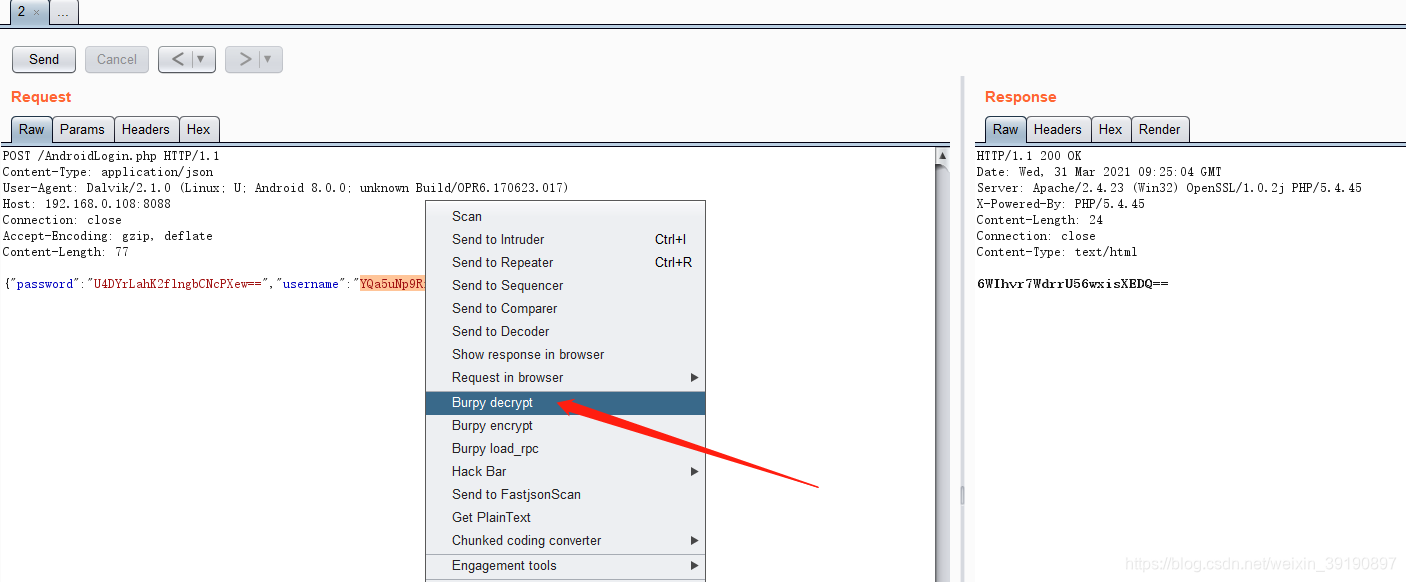Viewport: 1406px width, 582px height.
Task: Switch to Request Headers tab
Action: 146,129
